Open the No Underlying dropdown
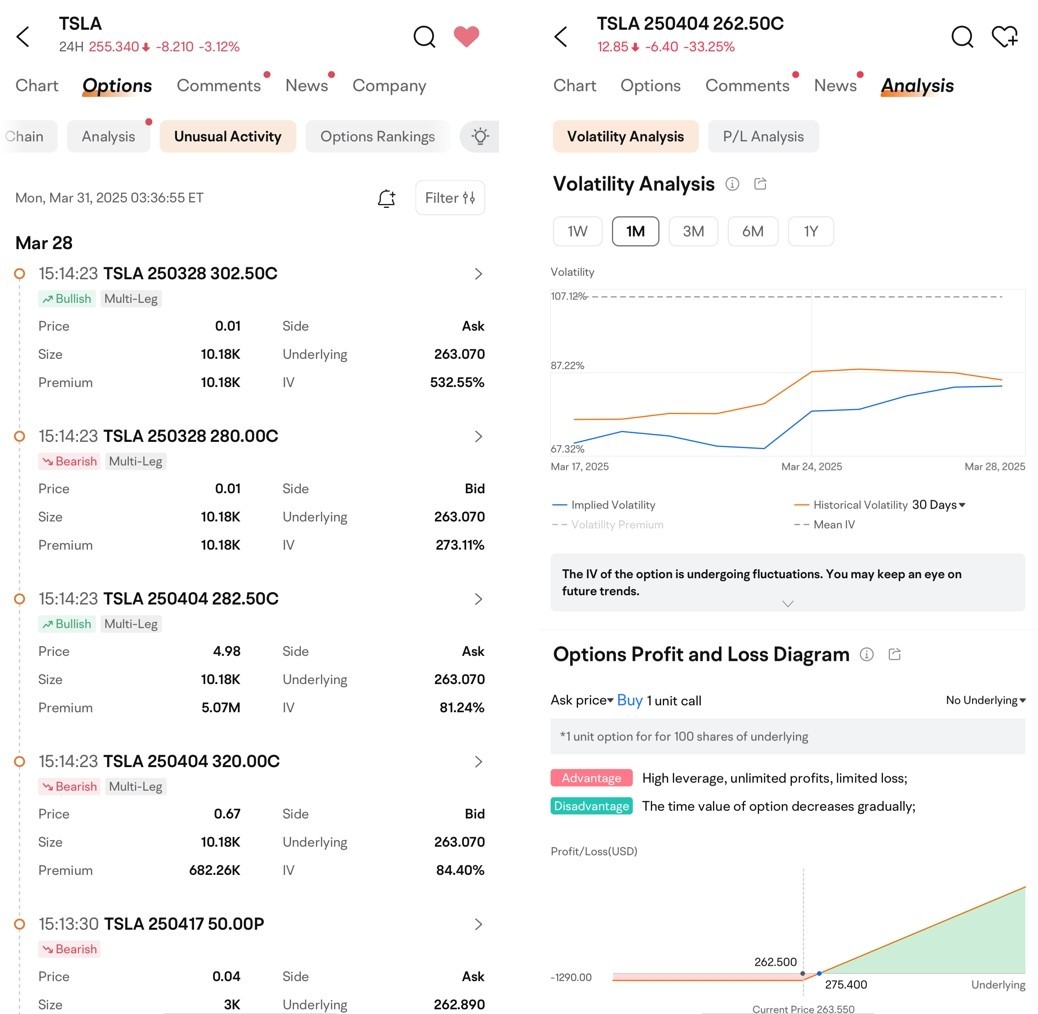 pyautogui.click(x=986, y=700)
